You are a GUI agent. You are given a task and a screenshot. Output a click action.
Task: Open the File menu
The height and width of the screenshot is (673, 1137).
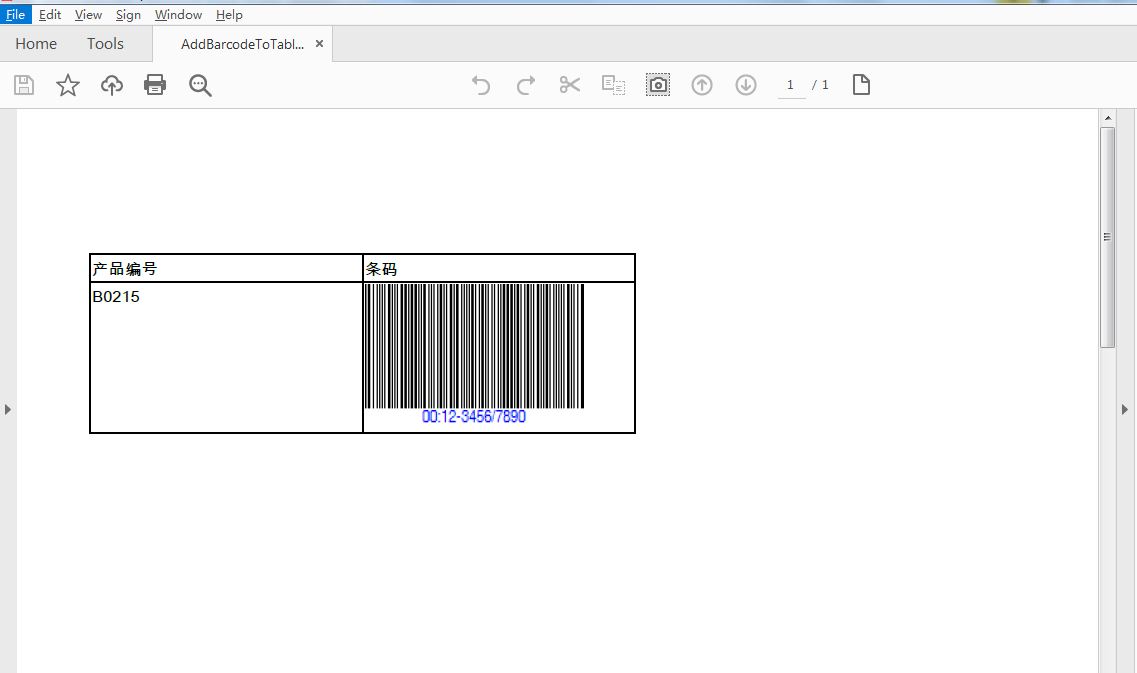point(15,15)
